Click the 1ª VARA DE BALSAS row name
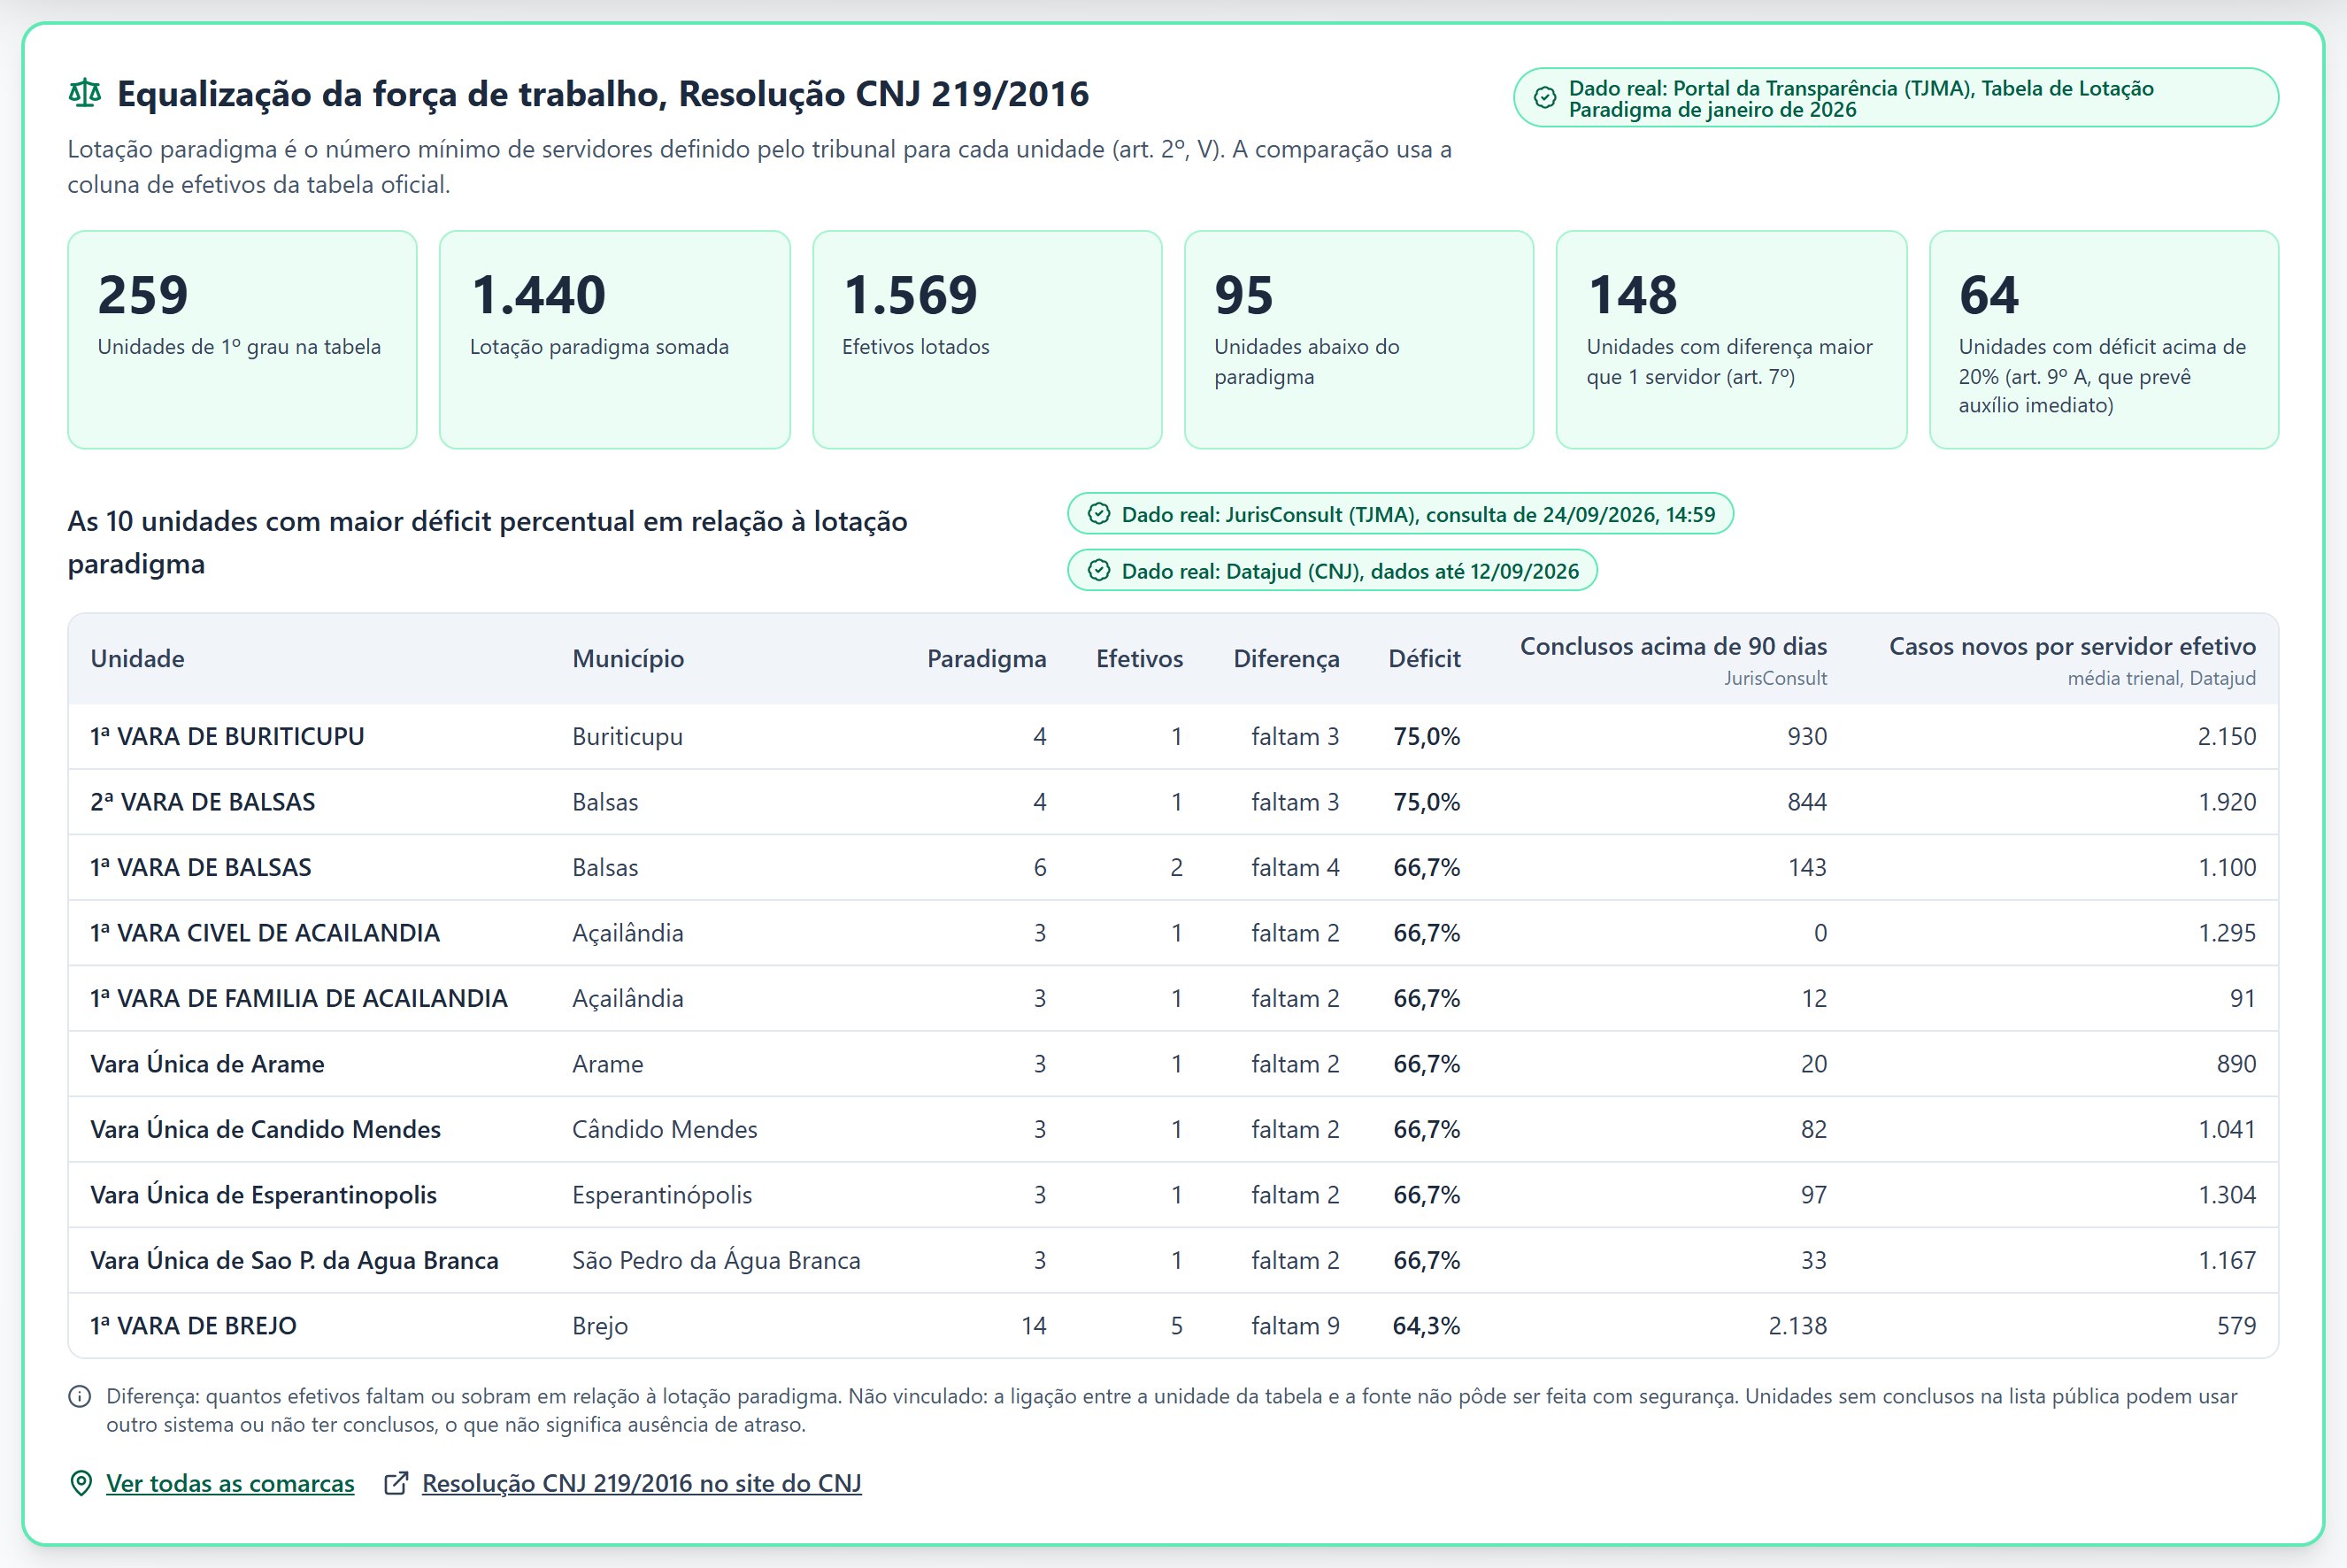The height and width of the screenshot is (1568, 2347). pyautogui.click(x=201, y=868)
